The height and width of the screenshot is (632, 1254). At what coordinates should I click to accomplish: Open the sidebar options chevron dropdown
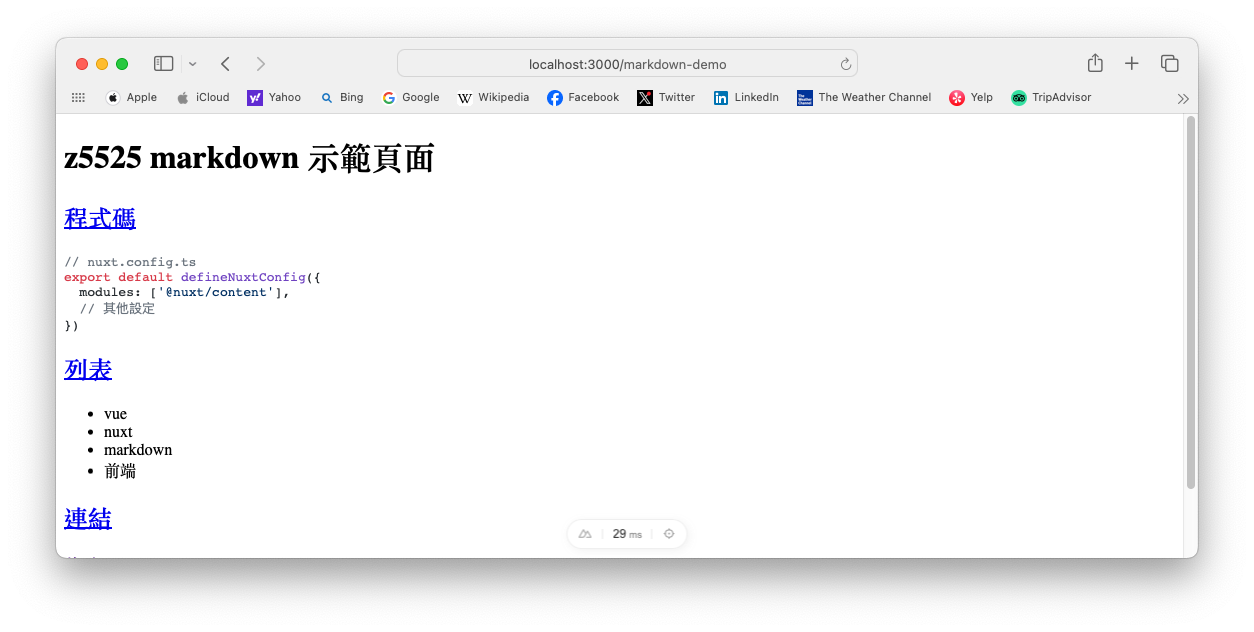point(192,62)
